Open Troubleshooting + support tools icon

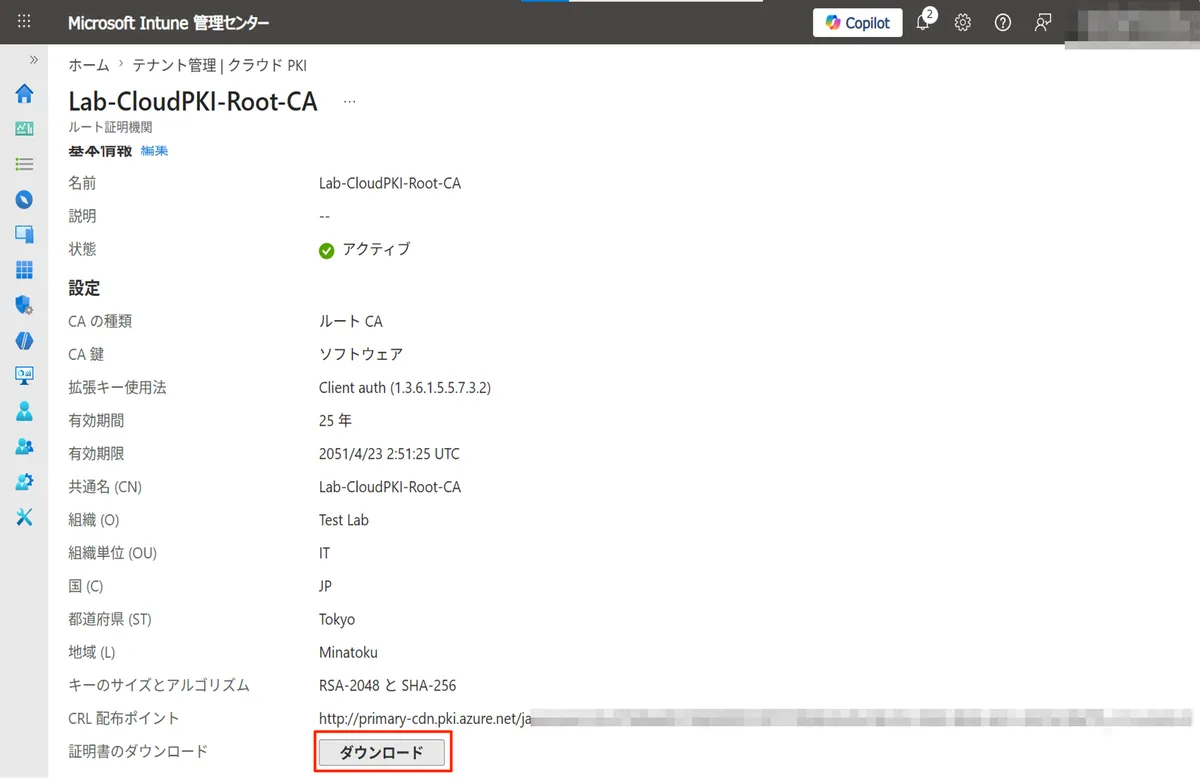pyautogui.click(x=24, y=517)
